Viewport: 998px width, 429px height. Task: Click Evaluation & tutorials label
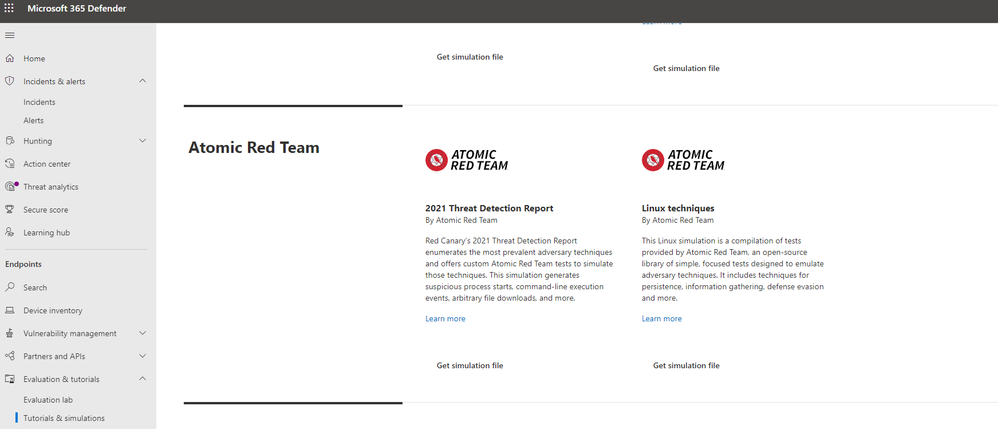pos(61,379)
